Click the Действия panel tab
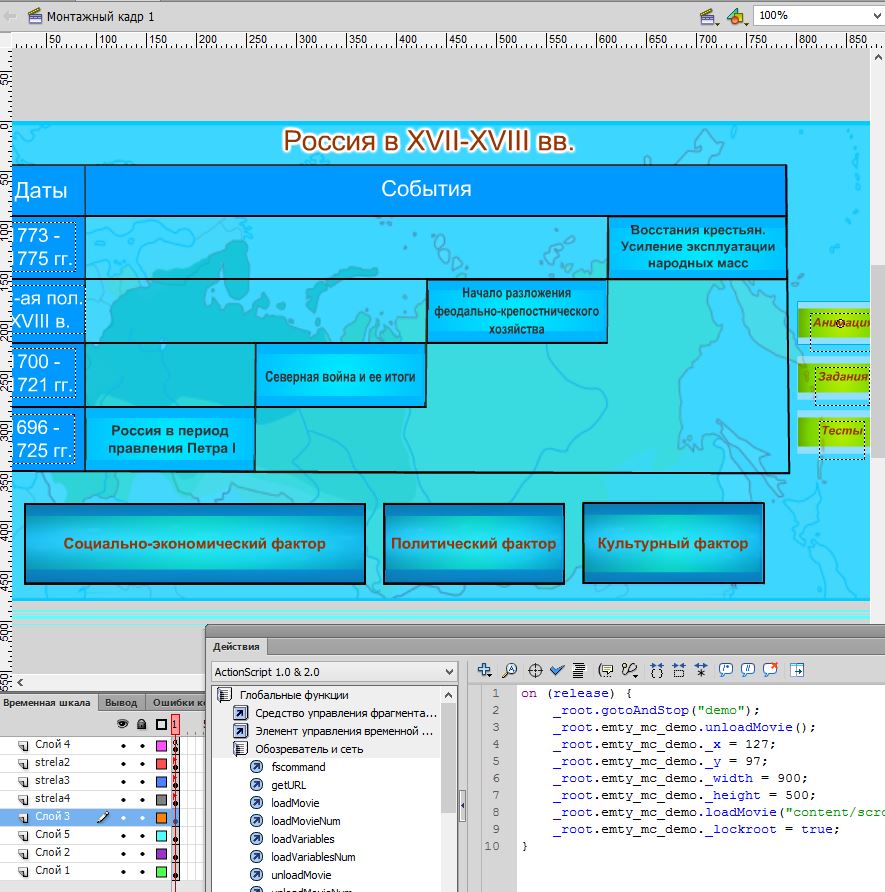The height and width of the screenshot is (892, 885). (x=236, y=647)
